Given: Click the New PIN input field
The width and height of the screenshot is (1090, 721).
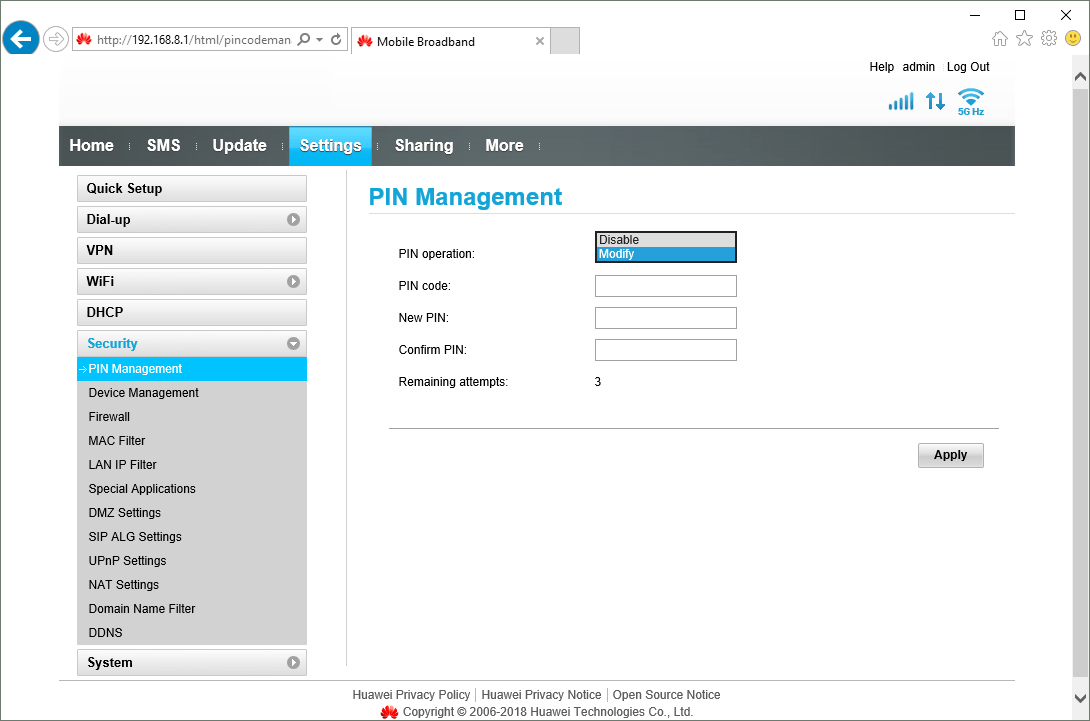Looking at the screenshot, I should [x=665, y=318].
